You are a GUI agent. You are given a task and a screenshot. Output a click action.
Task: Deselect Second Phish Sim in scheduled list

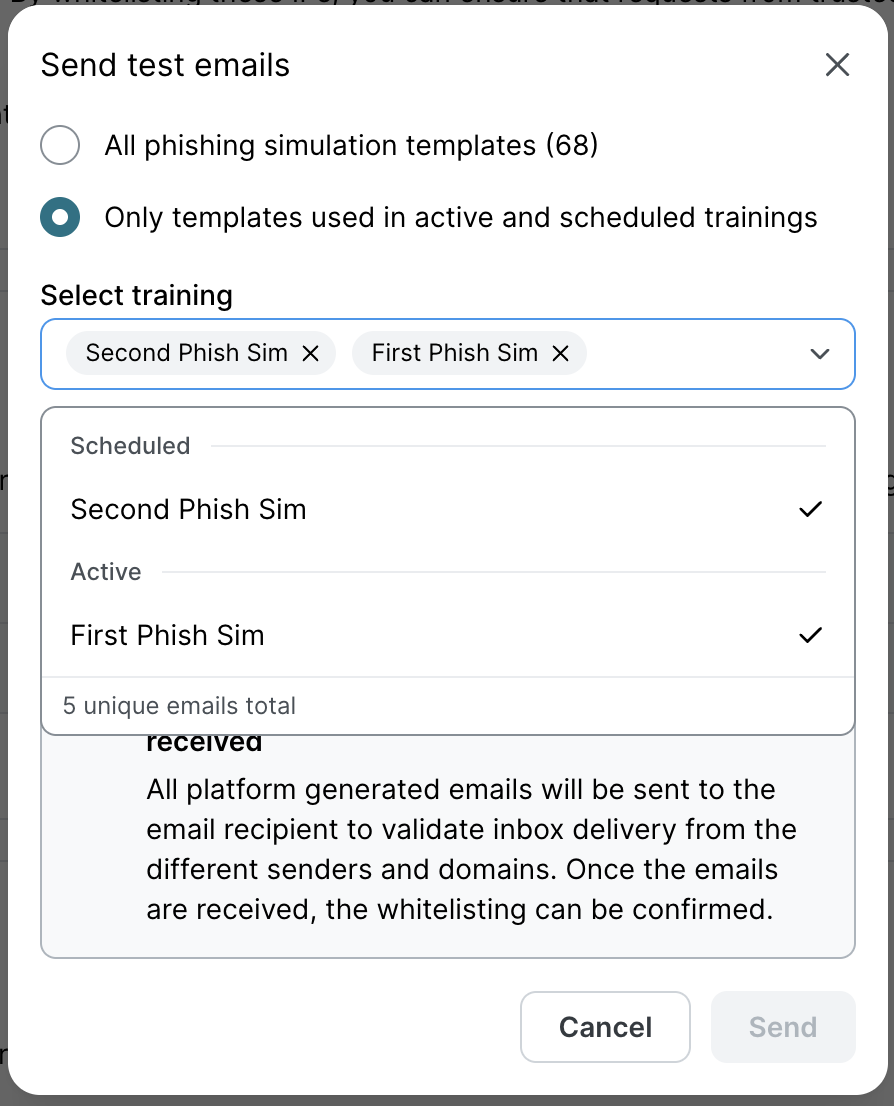tap(189, 510)
